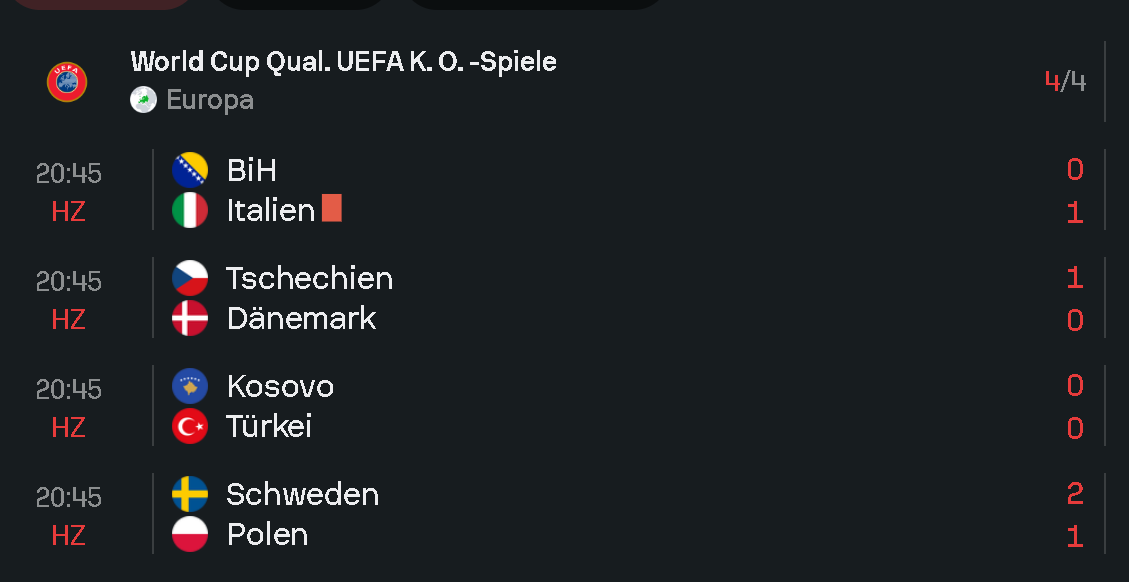Click Schweden's score of 2
Image resolution: width=1129 pixels, height=582 pixels.
coord(1075,494)
